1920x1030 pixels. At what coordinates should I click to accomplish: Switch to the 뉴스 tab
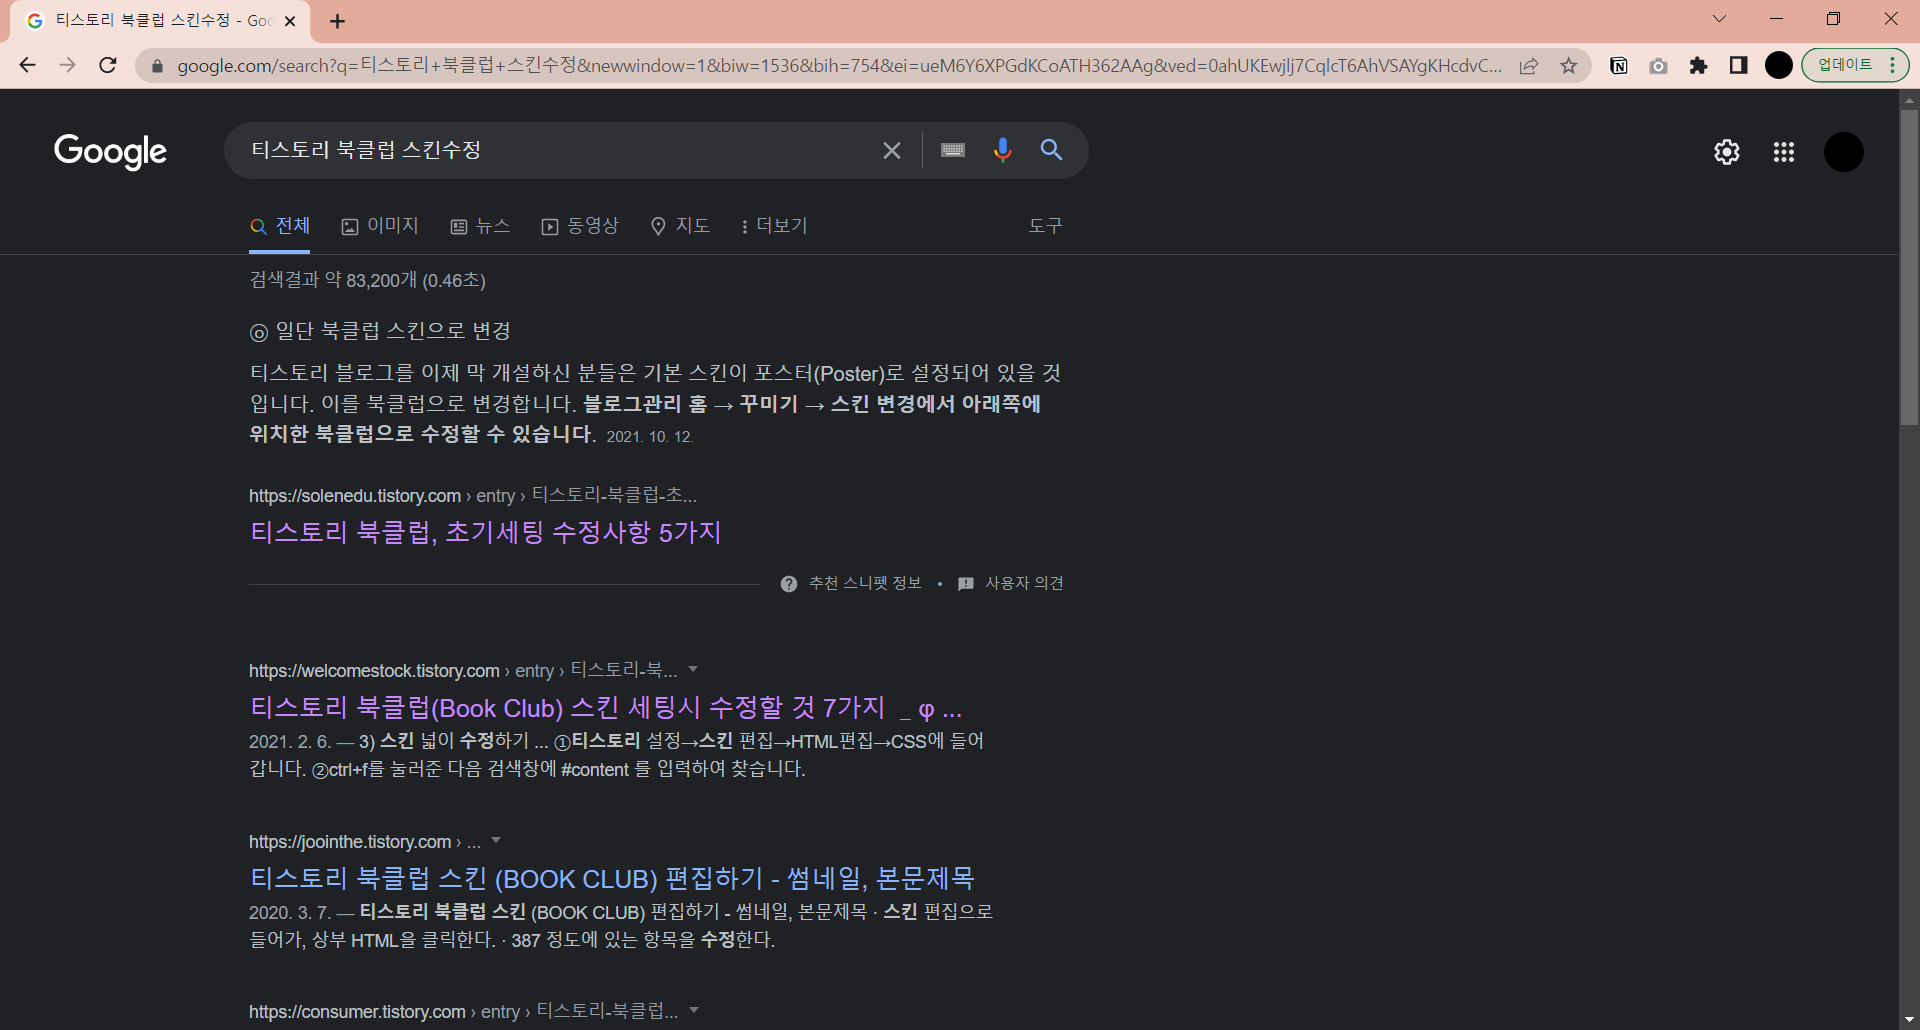coord(480,226)
